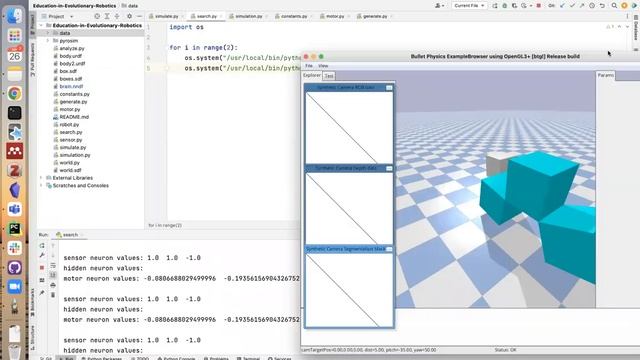Open the Python Packages tool window
640x360 pixels.
102,358
